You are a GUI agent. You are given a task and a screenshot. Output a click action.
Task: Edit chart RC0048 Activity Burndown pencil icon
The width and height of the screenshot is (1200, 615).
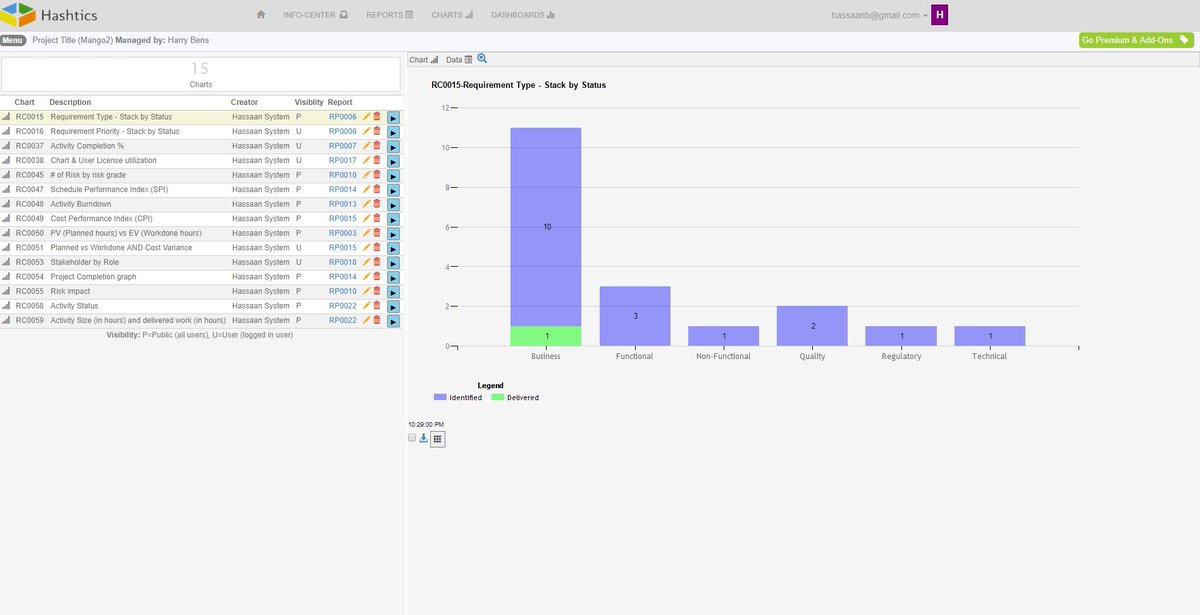pyautogui.click(x=366, y=204)
